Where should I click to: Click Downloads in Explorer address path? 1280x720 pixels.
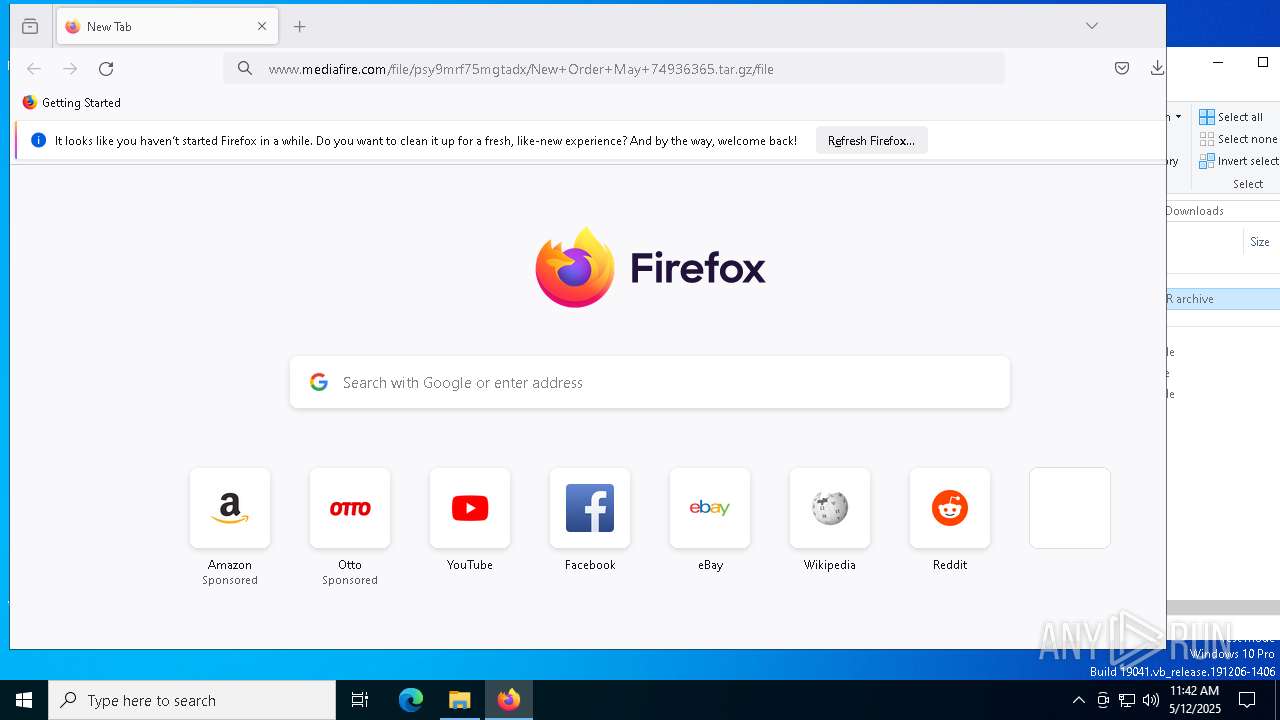[1195, 211]
